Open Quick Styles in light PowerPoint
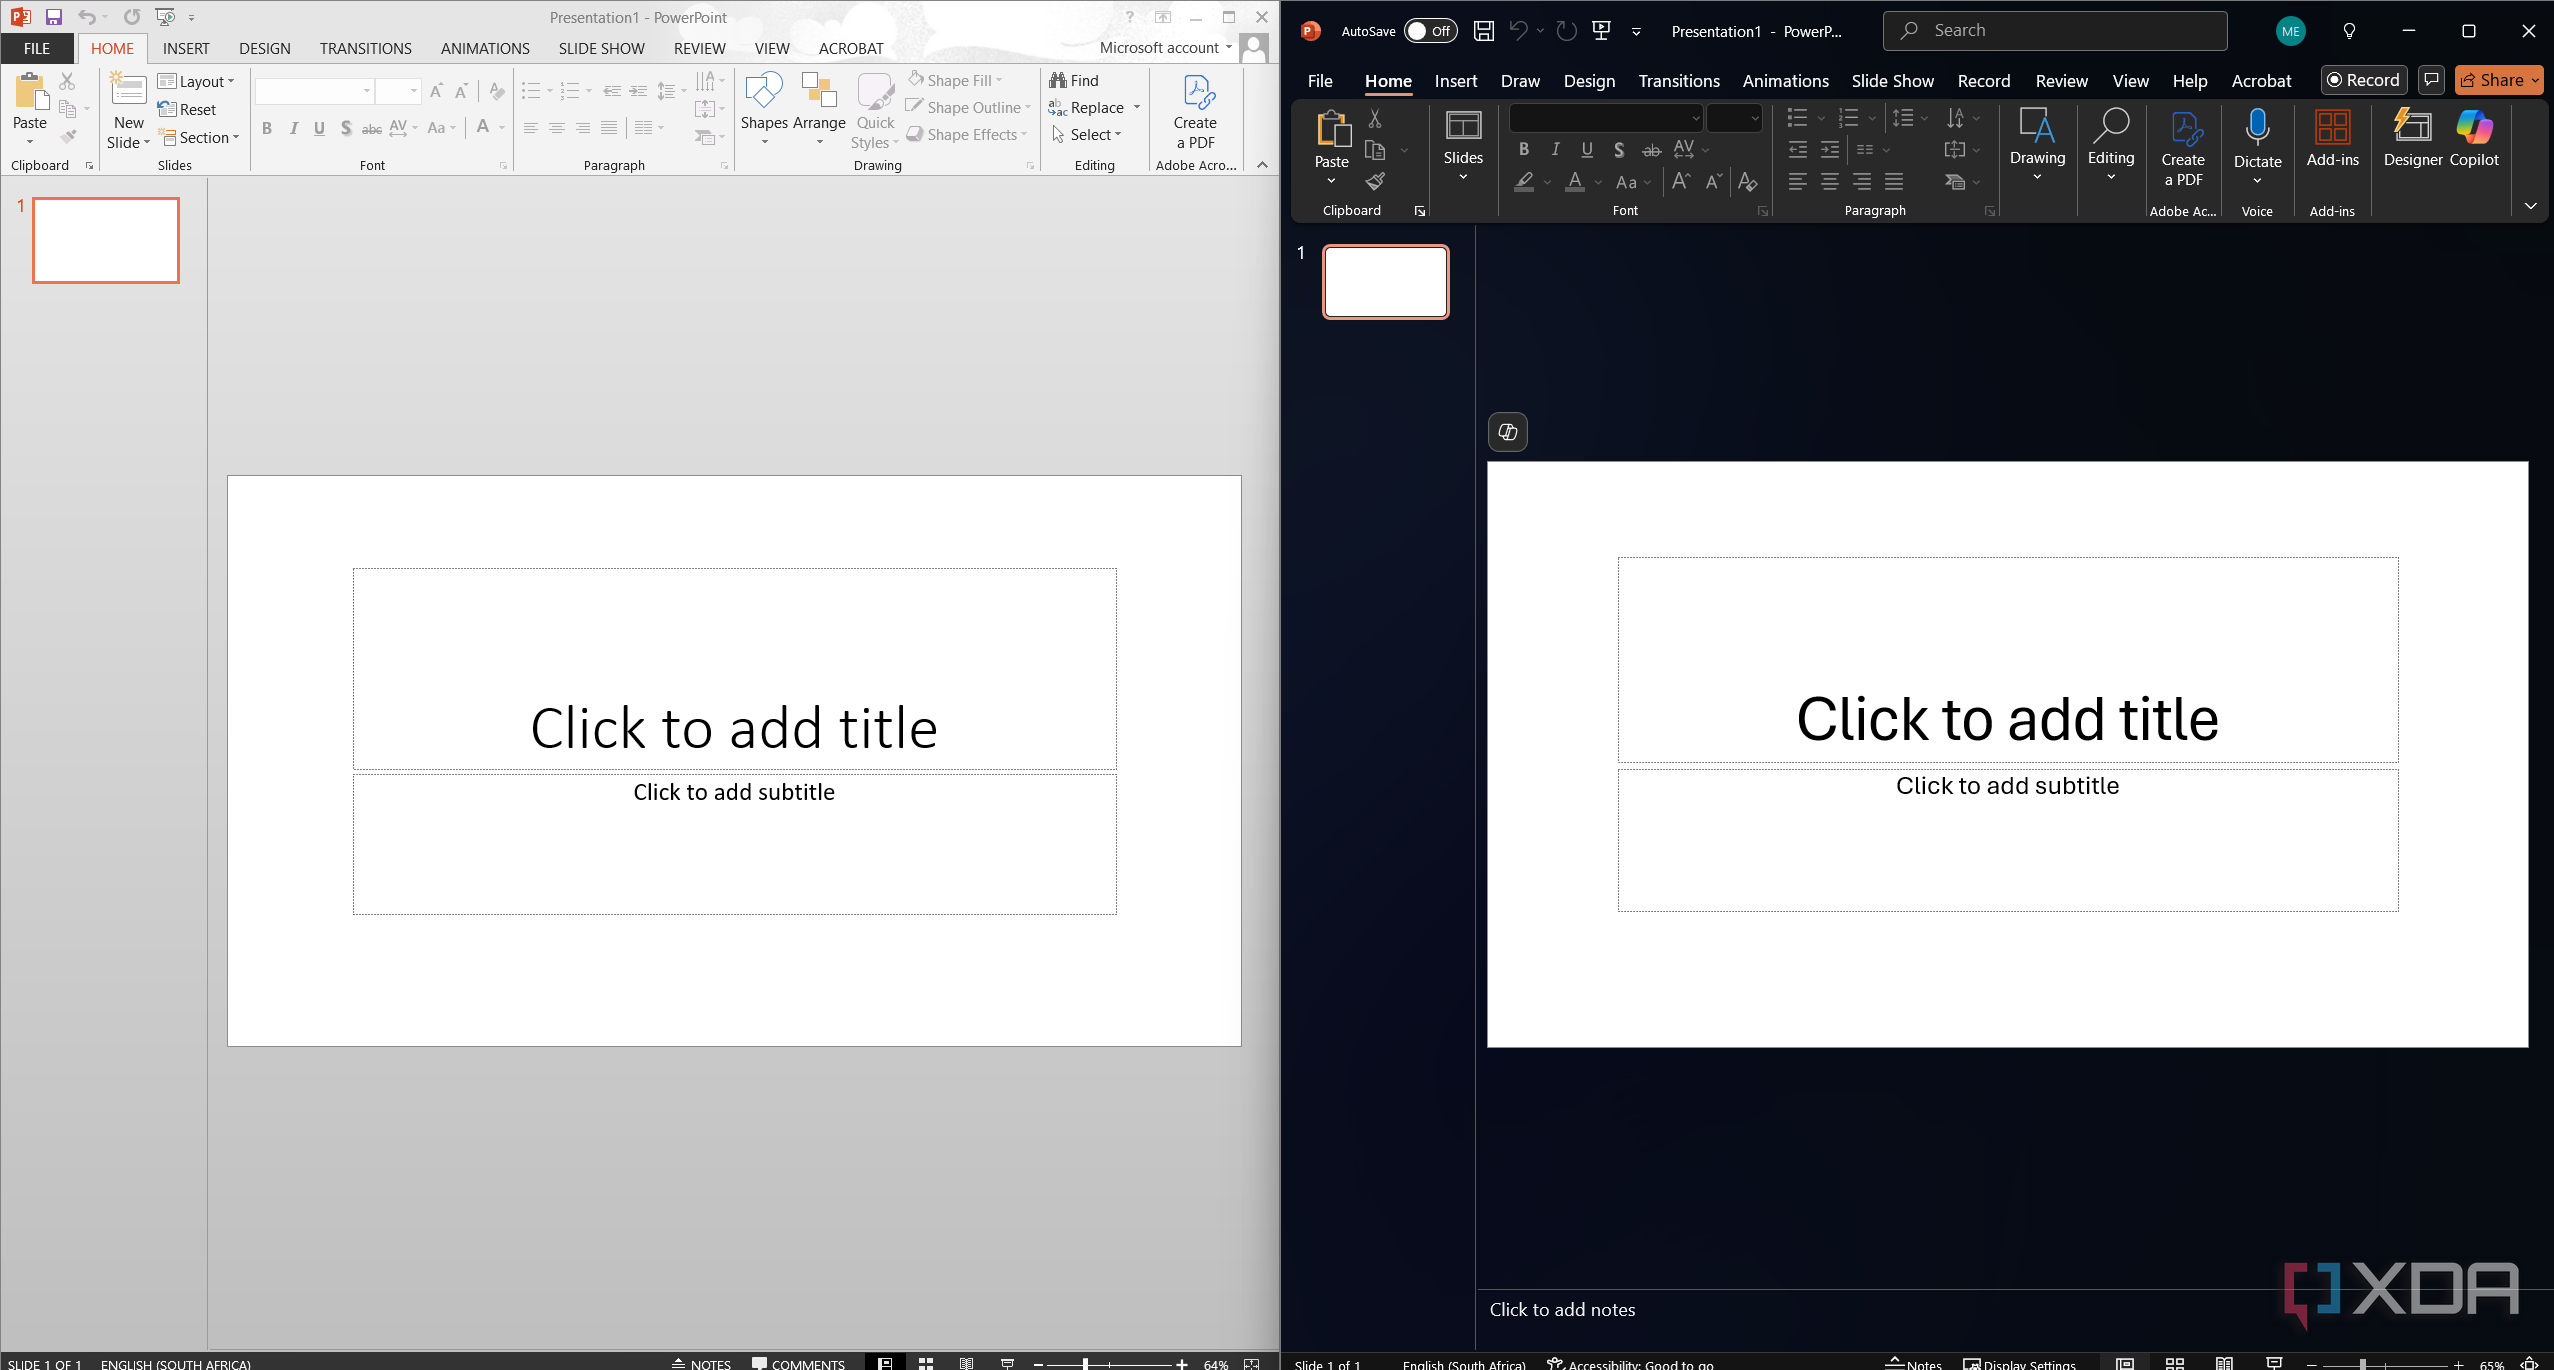Image resolution: width=2554 pixels, height=1370 pixels. tap(875, 112)
